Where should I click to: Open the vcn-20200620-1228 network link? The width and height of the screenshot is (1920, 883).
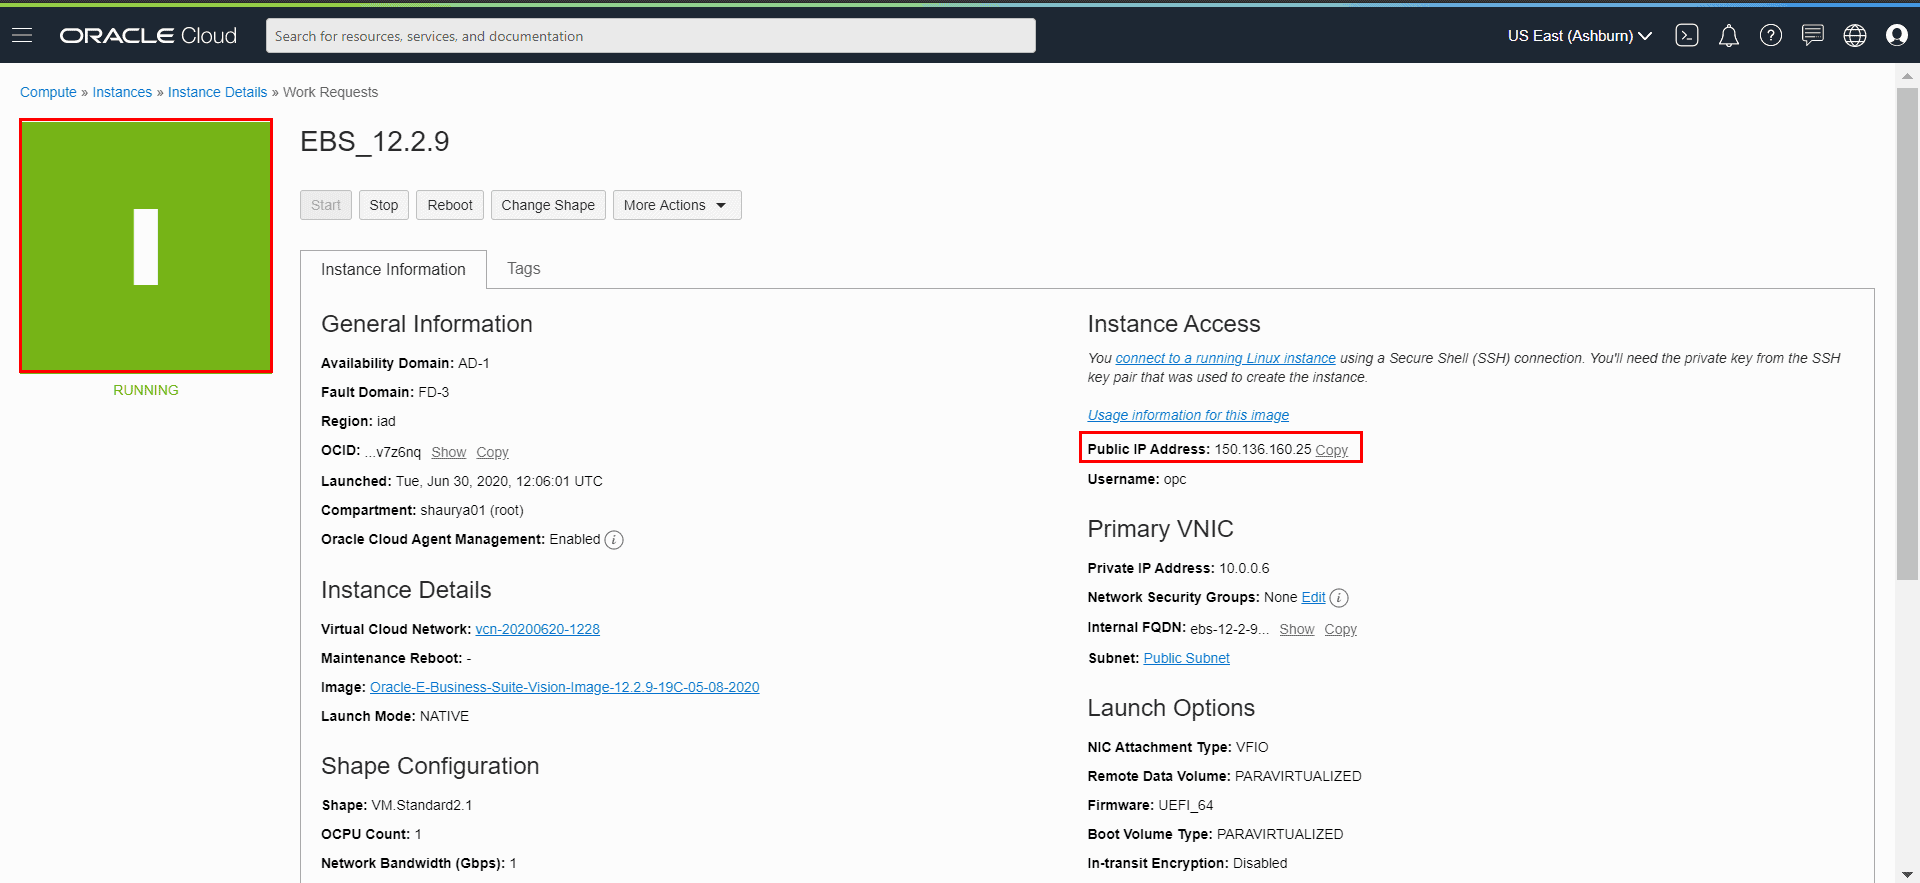click(537, 629)
